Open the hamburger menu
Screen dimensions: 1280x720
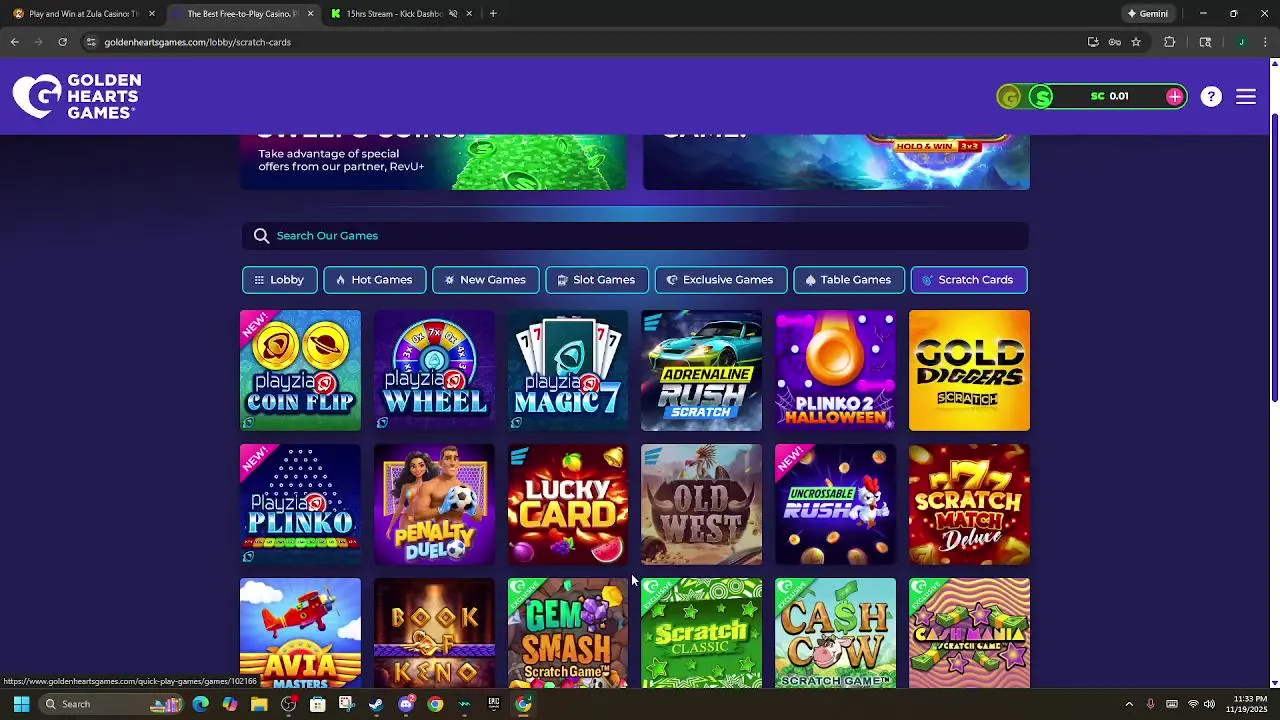(x=1246, y=97)
